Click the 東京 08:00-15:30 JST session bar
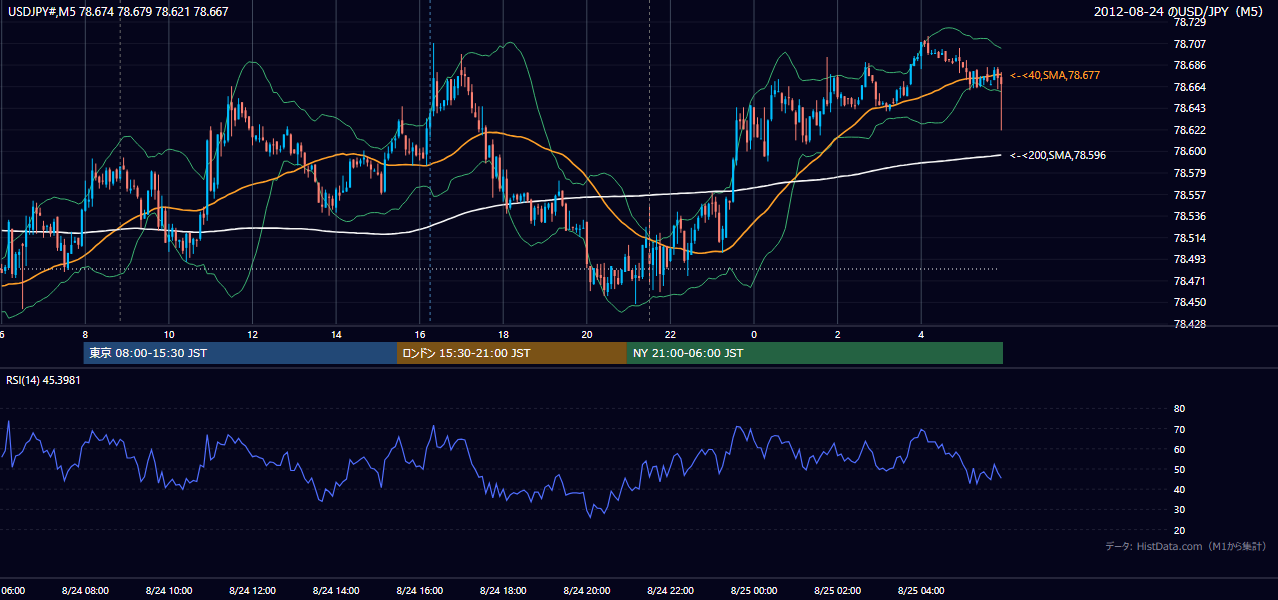The image size is (1278, 600). click(x=240, y=353)
